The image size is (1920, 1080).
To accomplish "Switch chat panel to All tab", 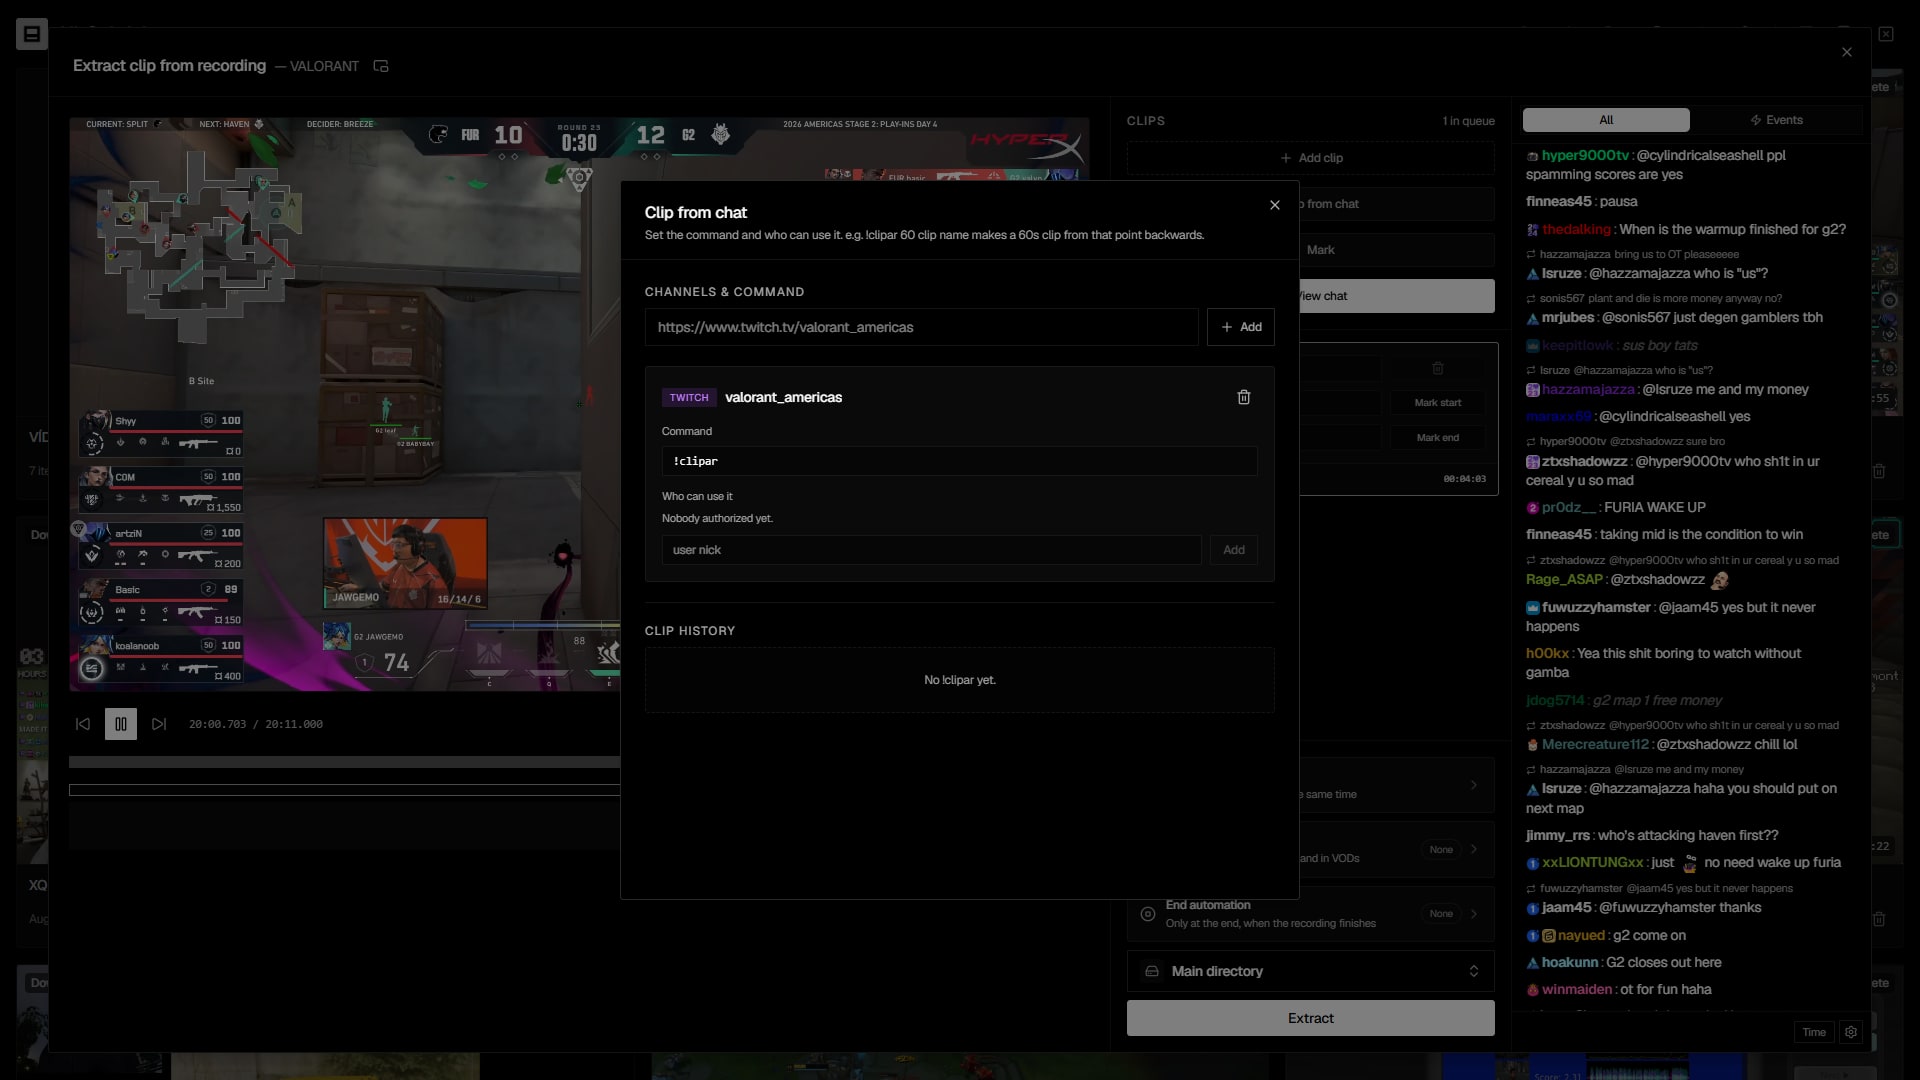I will (1606, 120).
